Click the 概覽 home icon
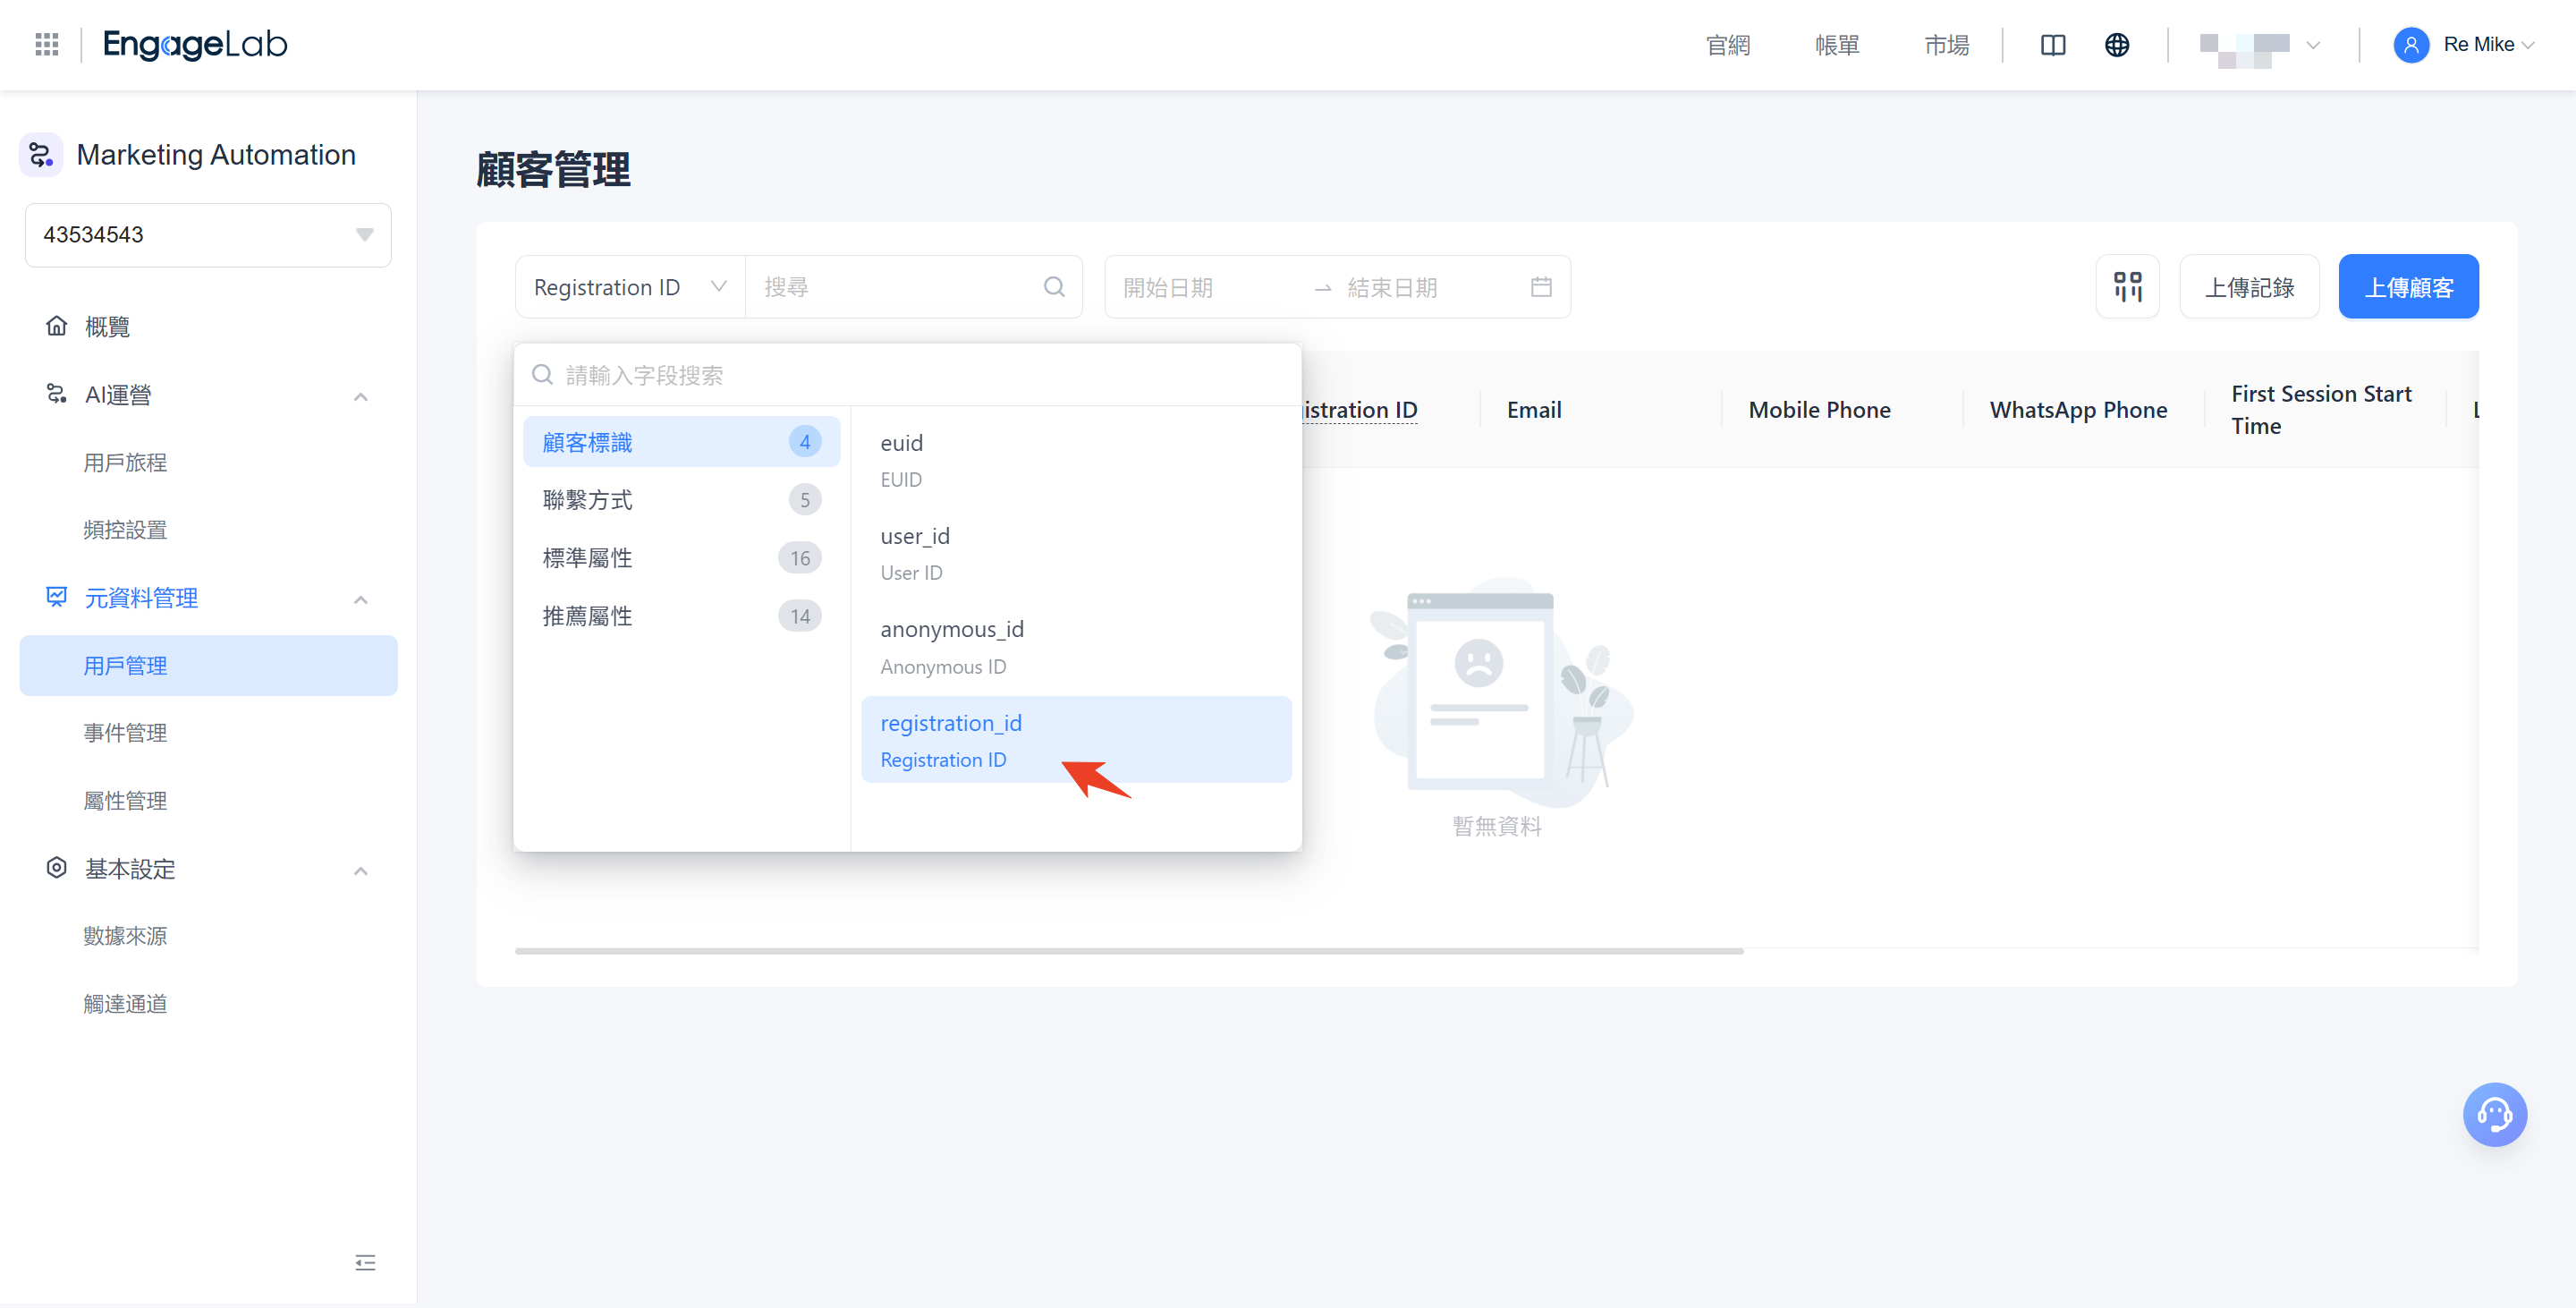Screen dimensions: 2576x1308 coord(57,326)
